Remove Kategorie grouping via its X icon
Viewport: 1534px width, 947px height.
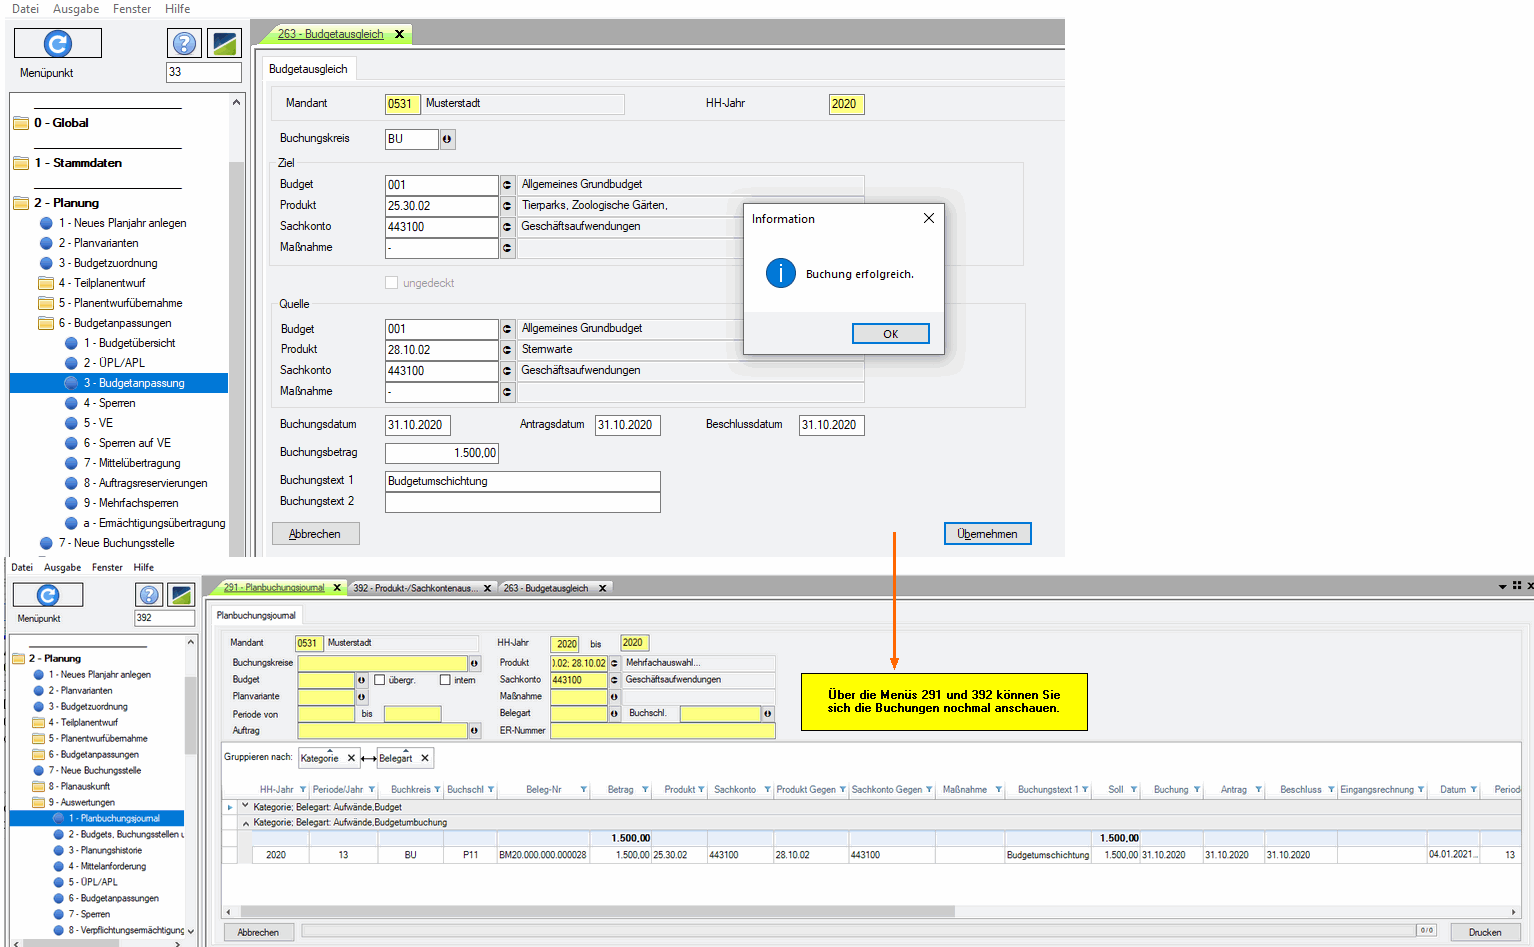(351, 758)
